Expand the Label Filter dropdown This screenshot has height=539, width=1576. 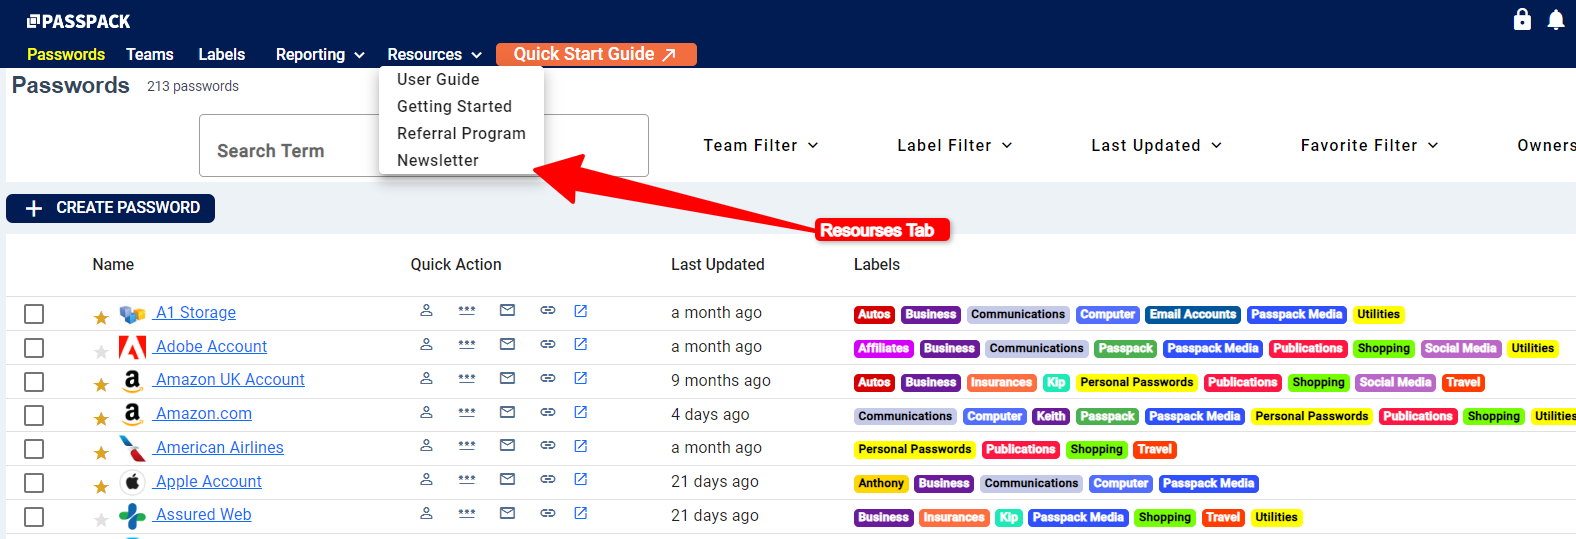point(955,145)
